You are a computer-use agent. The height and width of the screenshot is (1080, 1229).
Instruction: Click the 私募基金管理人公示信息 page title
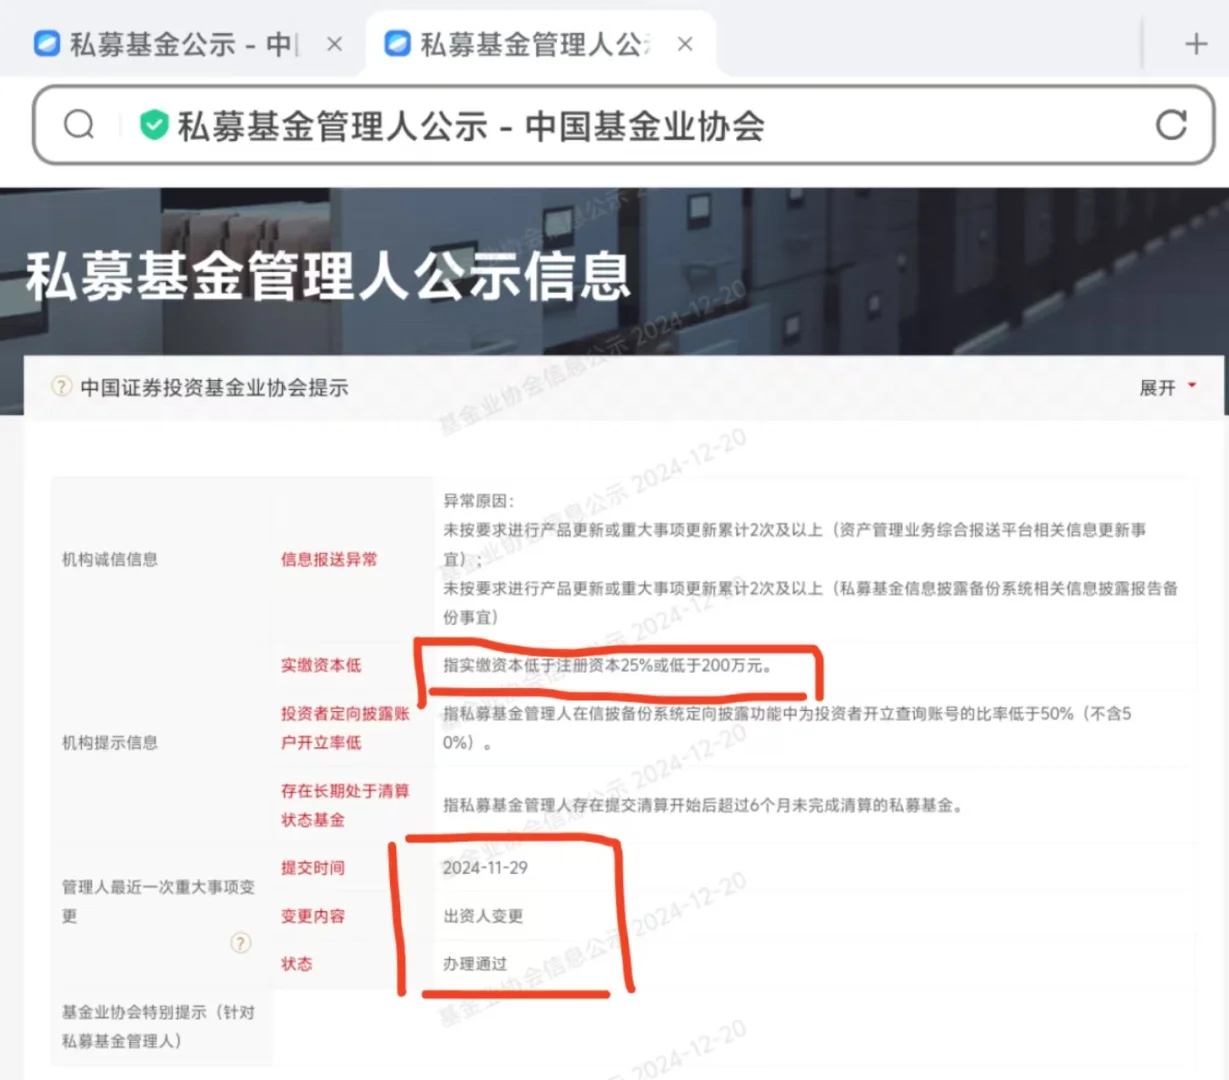click(328, 277)
